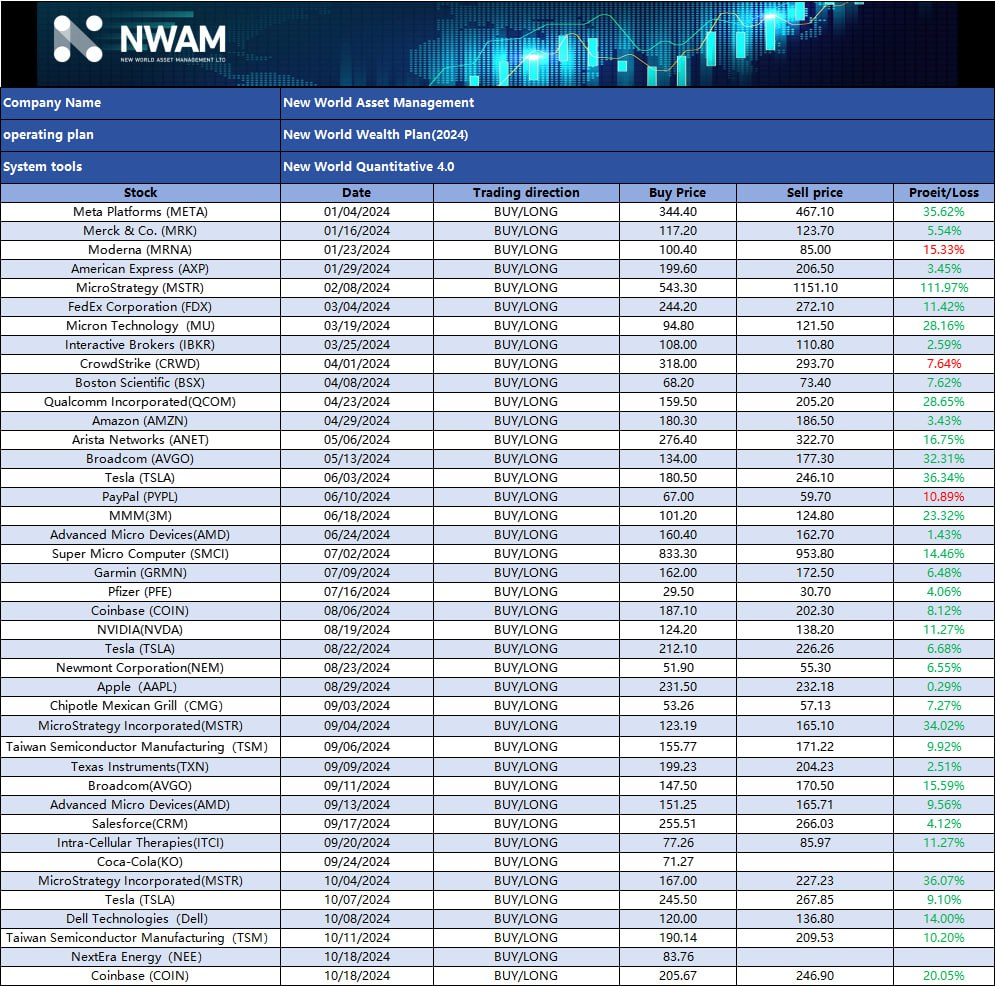Select the red 15.33% loss value
995x986 pixels.
coord(944,250)
